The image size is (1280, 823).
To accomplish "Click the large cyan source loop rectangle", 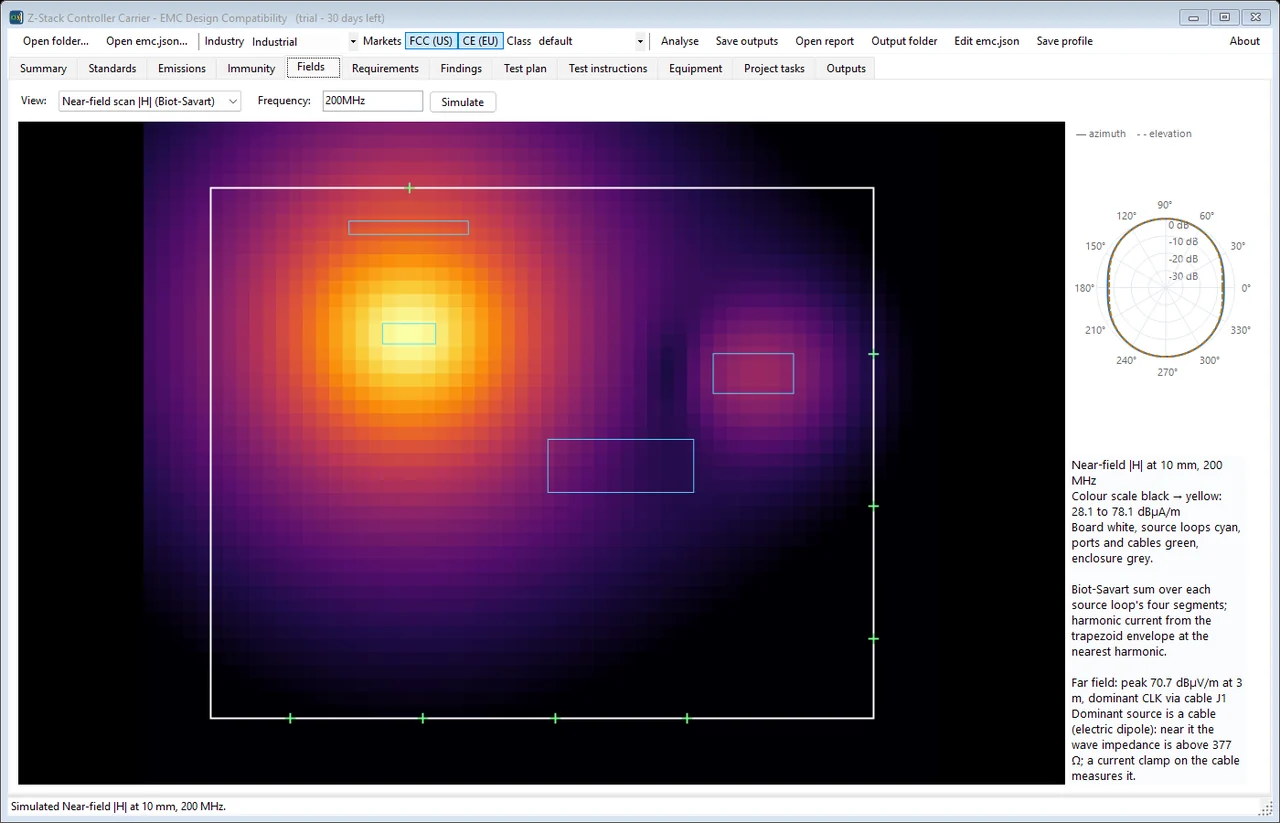I will 621,466.
